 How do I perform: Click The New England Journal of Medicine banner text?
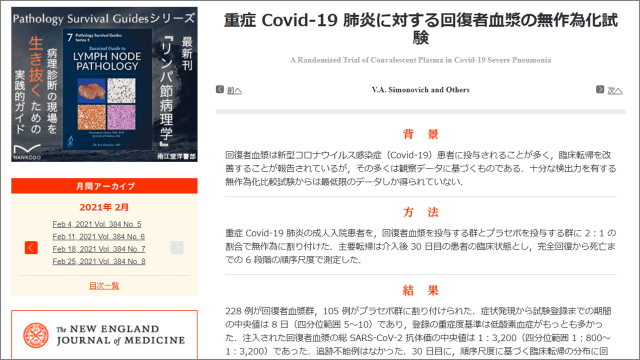[x=120, y=335]
